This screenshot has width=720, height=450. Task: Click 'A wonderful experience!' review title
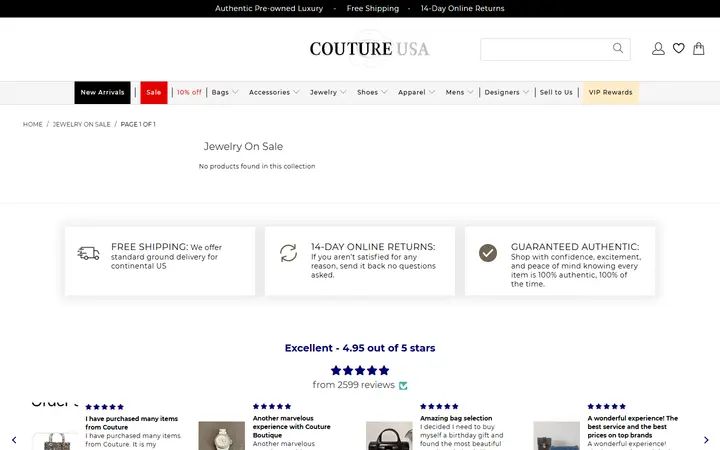pyautogui.click(x=633, y=427)
